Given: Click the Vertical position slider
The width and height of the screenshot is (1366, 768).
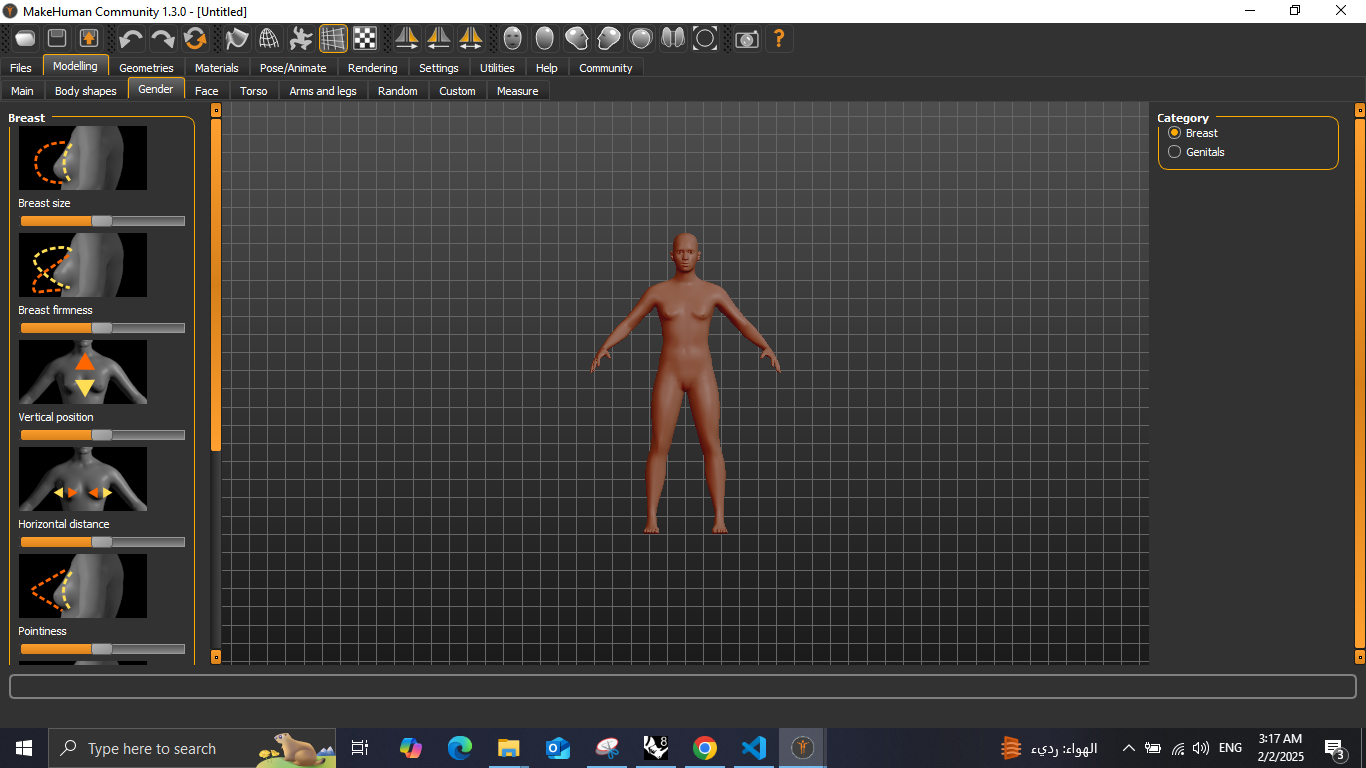Looking at the screenshot, I should [x=102, y=435].
